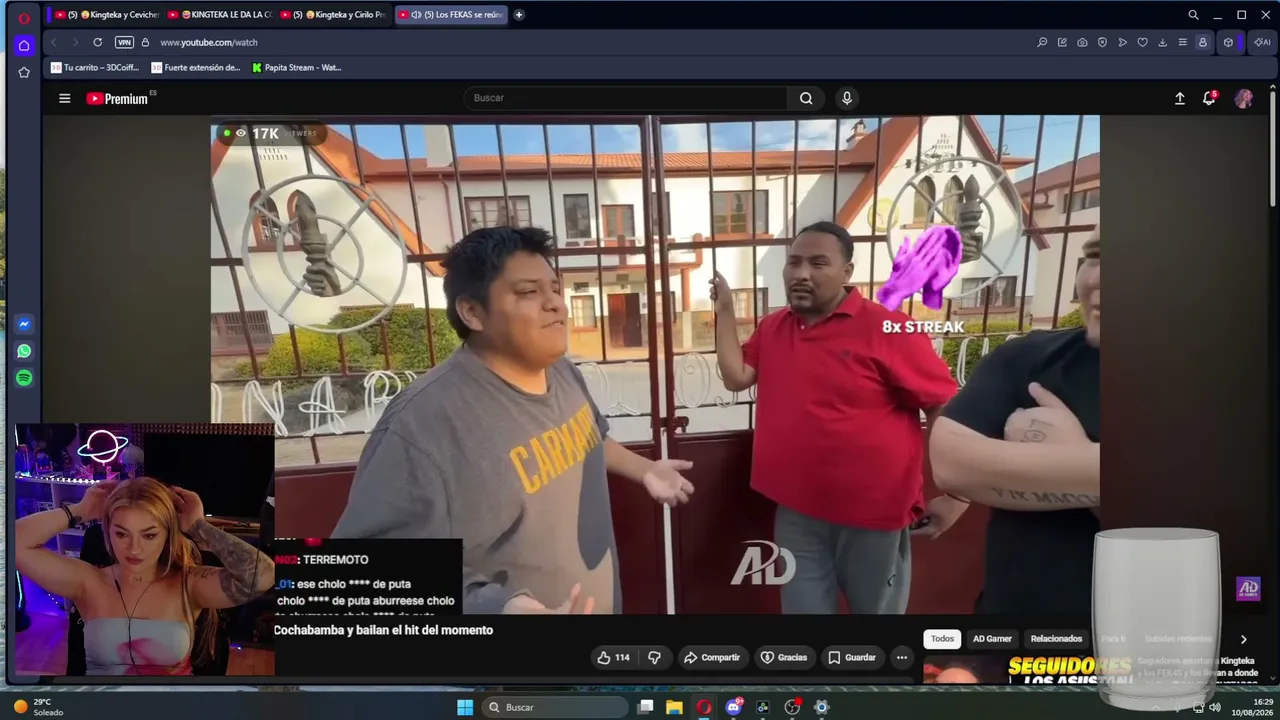Open Opera player send arrow icon
1280x720 pixels.
click(1122, 42)
